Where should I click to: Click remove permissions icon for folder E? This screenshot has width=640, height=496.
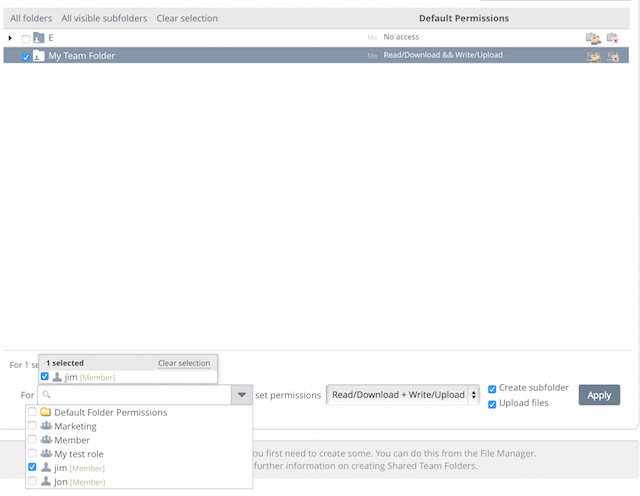coord(612,38)
